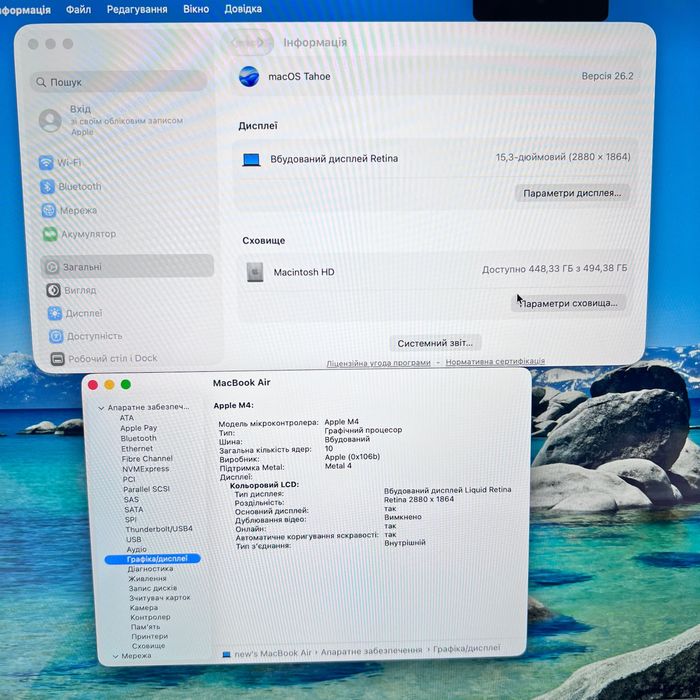This screenshot has width=700, height=700.
Task: Select Контролер entry
Action: [150, 617]
